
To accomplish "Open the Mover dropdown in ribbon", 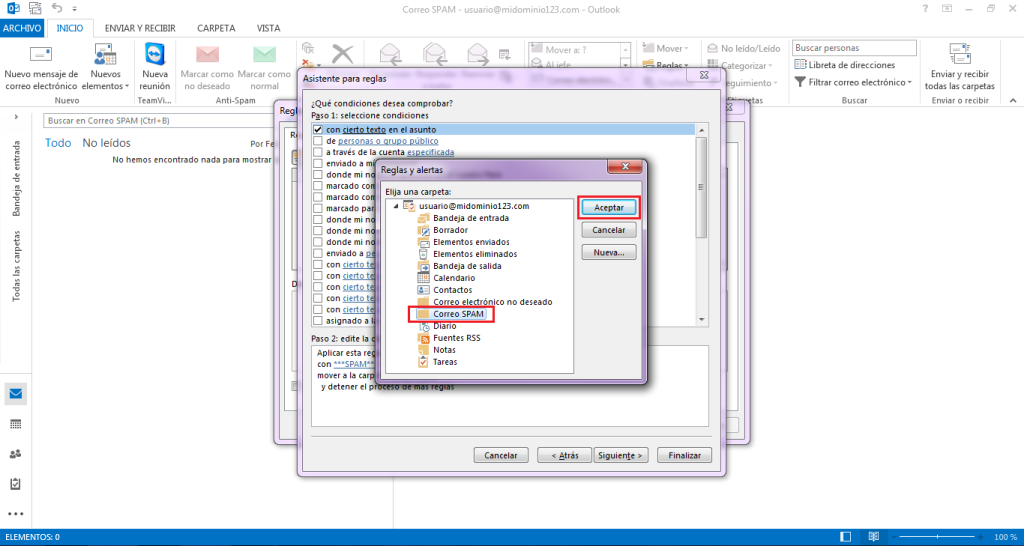I will 665,48.
